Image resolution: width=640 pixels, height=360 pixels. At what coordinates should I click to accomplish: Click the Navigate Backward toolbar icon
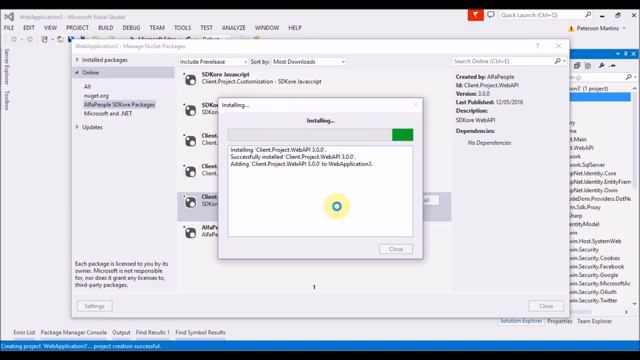coord(14,39)
